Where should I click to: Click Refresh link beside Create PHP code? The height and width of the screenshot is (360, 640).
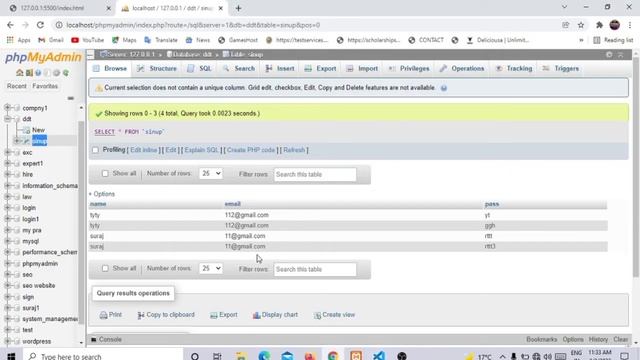[294, 150]
